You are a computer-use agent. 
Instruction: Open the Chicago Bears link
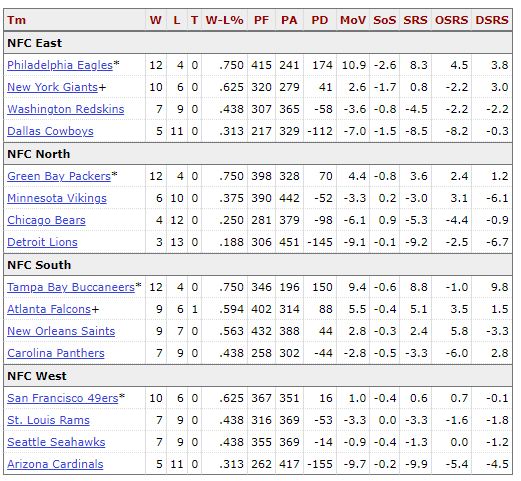pyautogui.click(x=46, y=220)
